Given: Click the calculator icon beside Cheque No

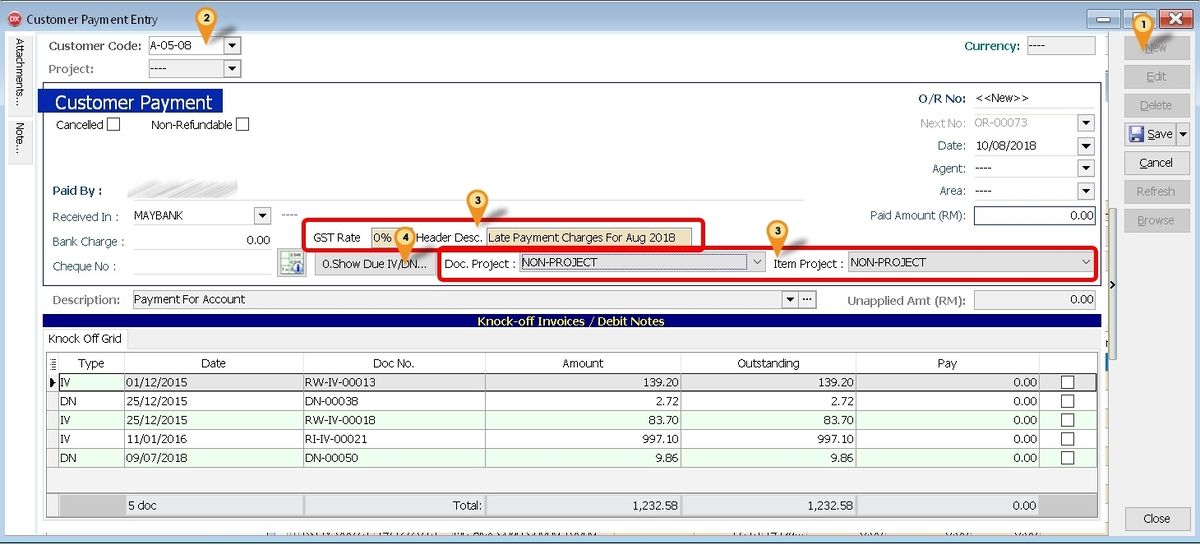Looking at the screenshot, I should pos(291,262).
